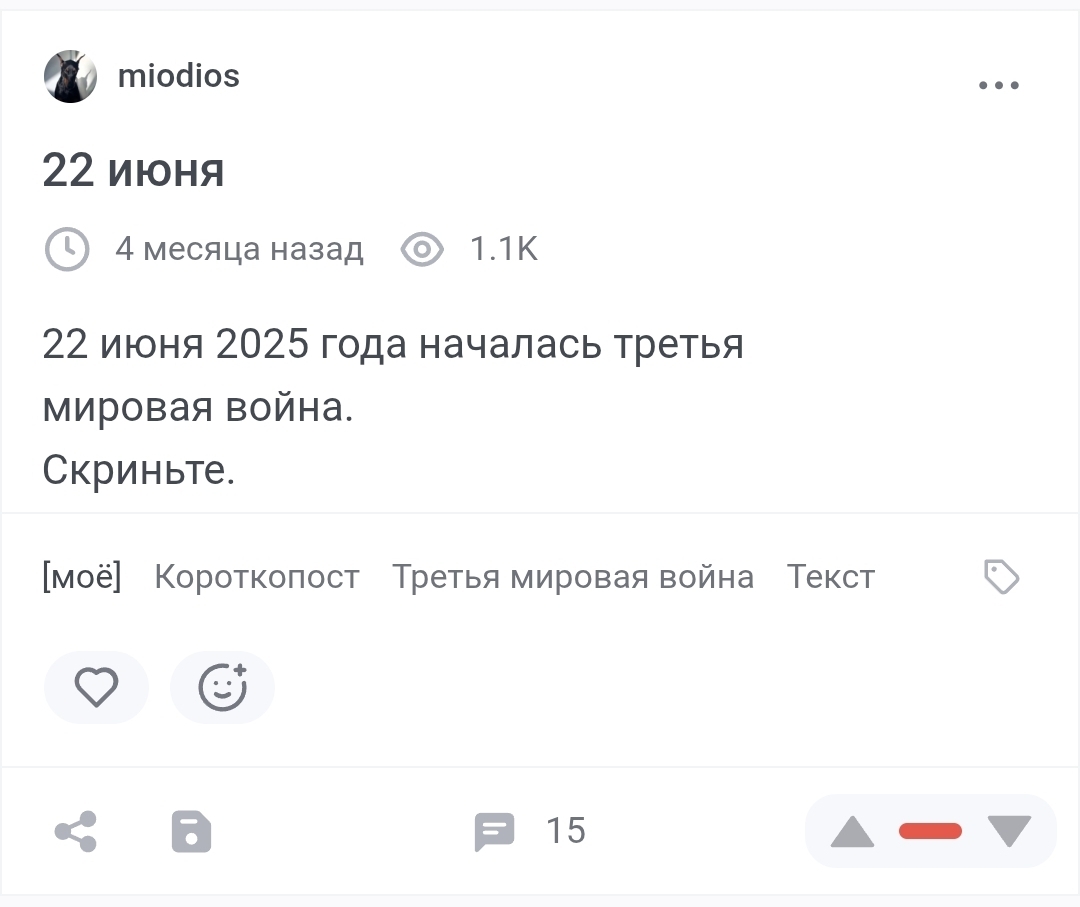The image size is (1080, 907).
Task: Select the Текст tag
Action: pos(830,577)
